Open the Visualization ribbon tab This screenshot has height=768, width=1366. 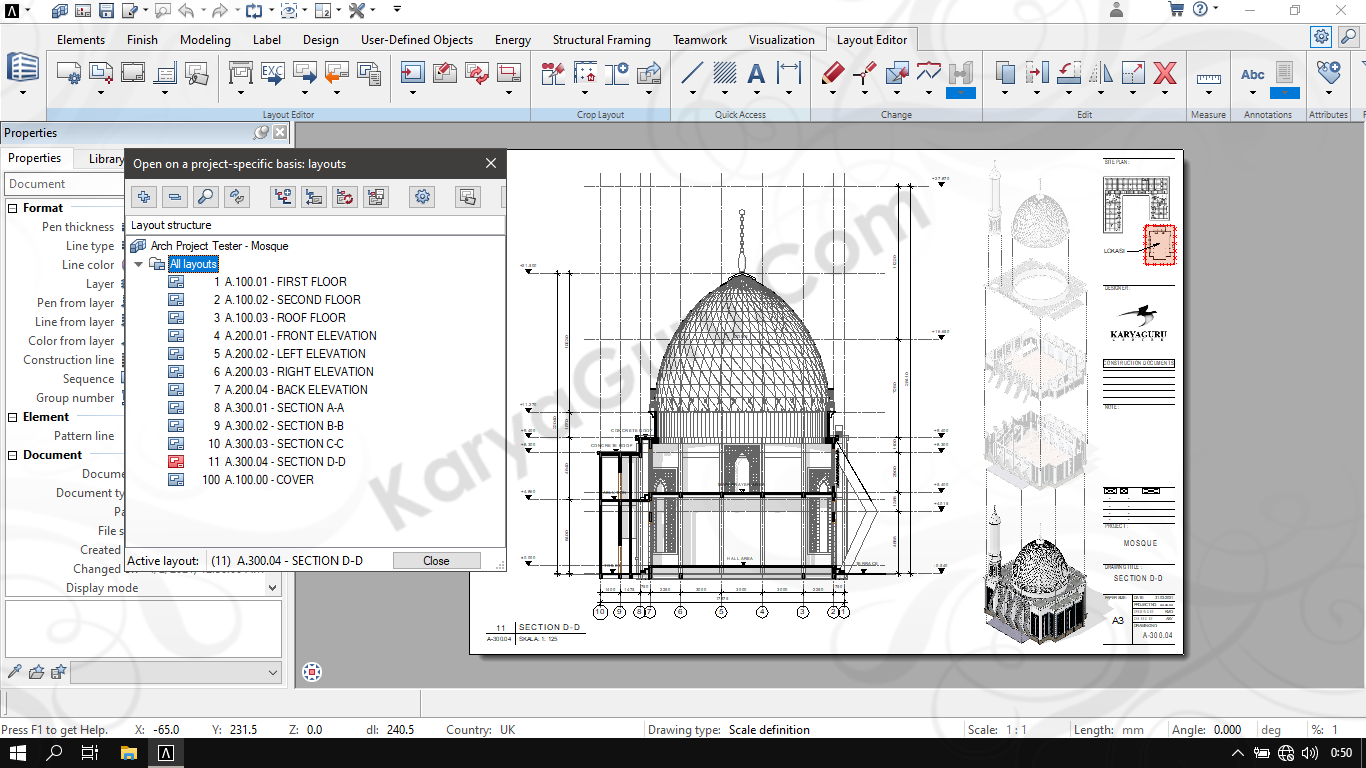[x=781, y=40]
